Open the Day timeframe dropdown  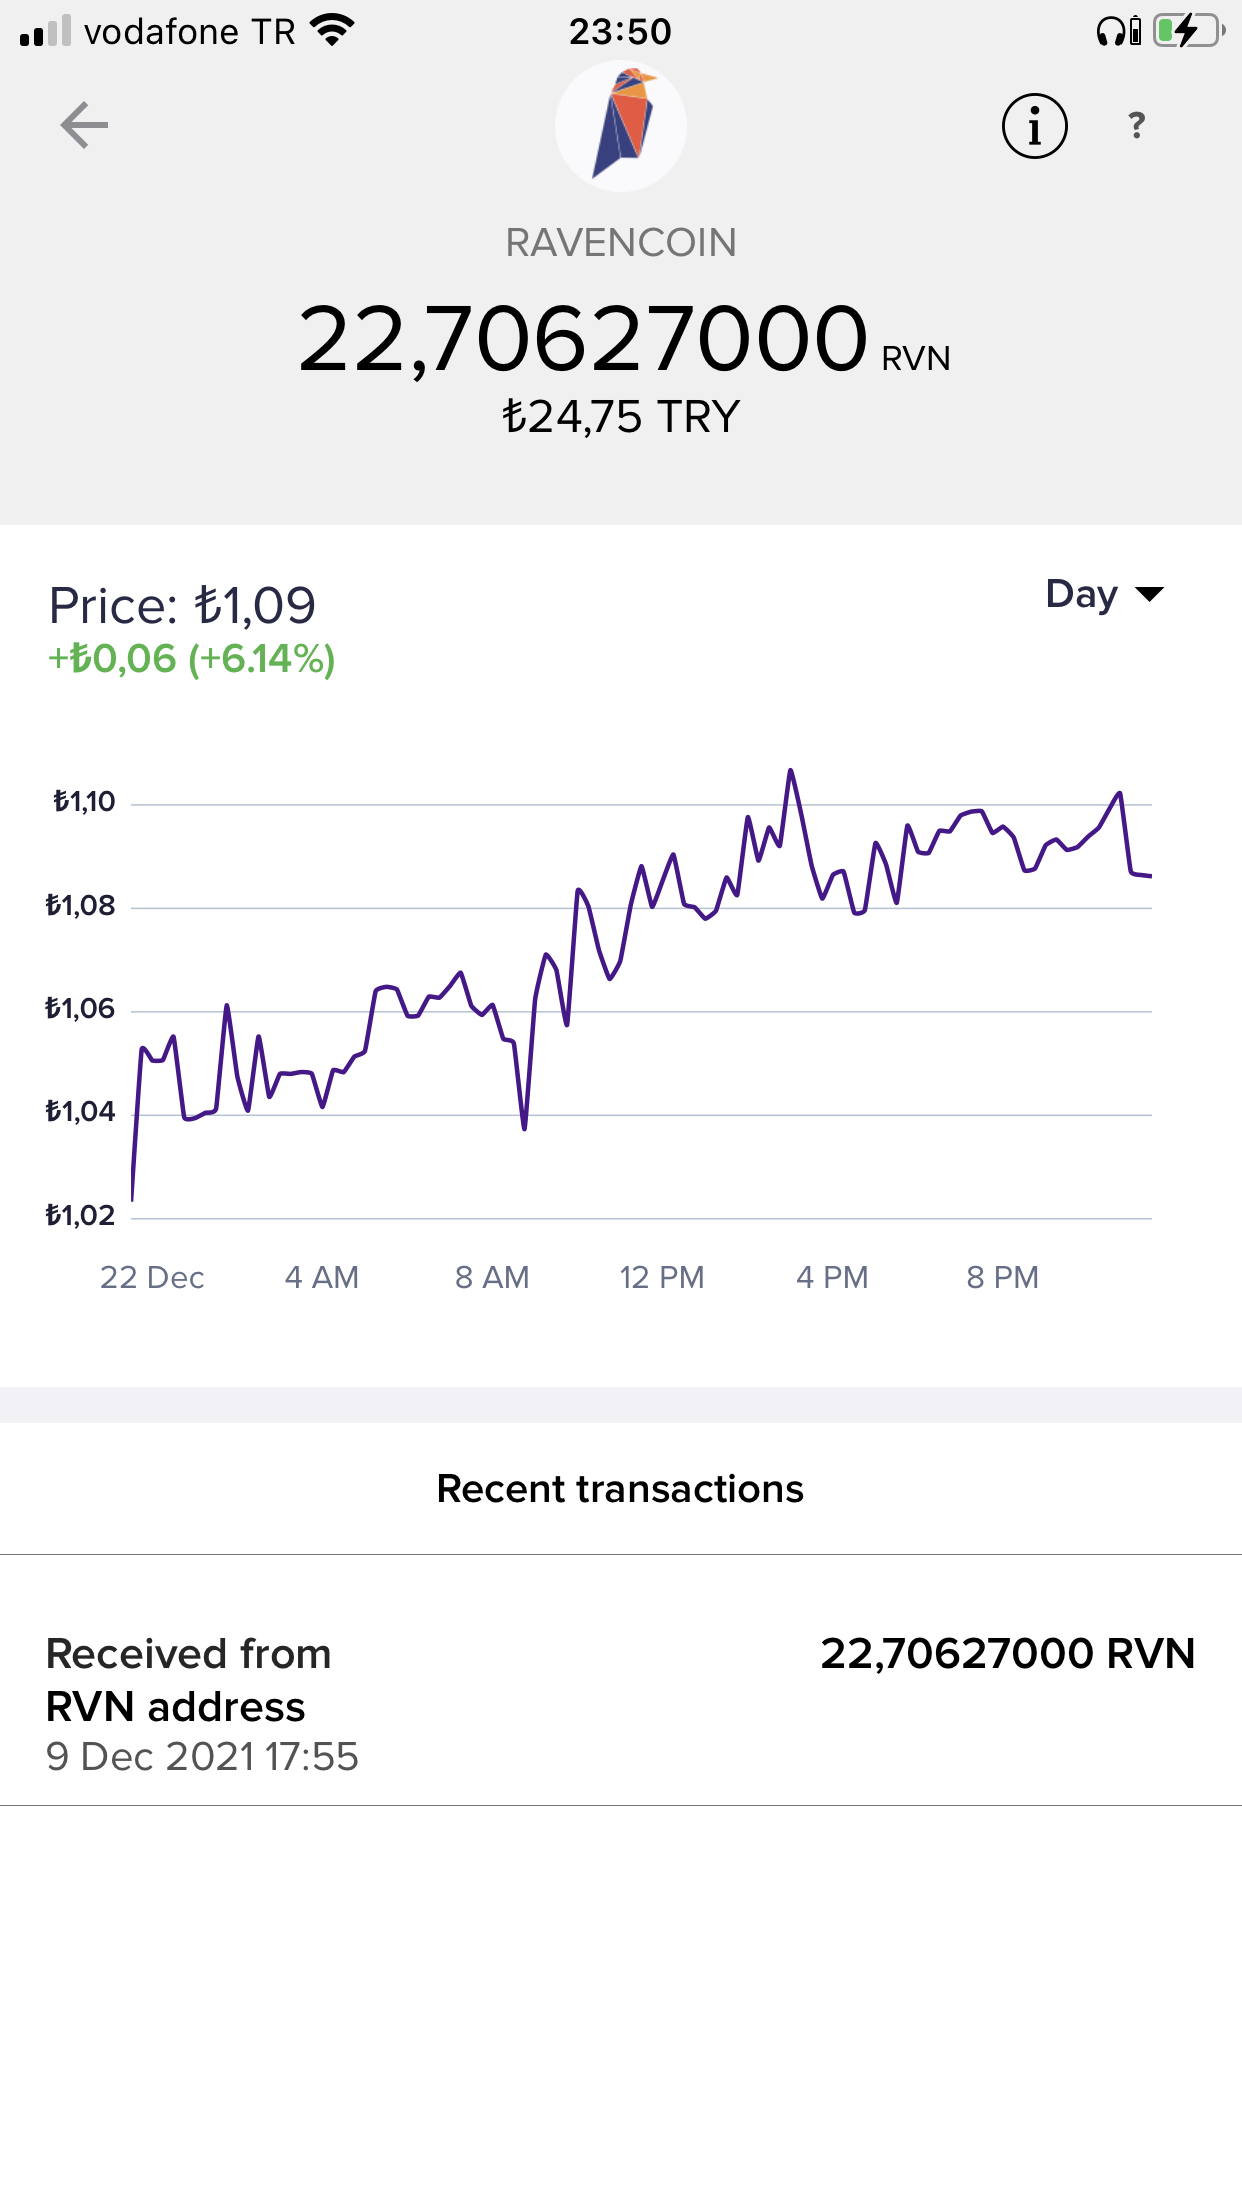[1105, 594]
